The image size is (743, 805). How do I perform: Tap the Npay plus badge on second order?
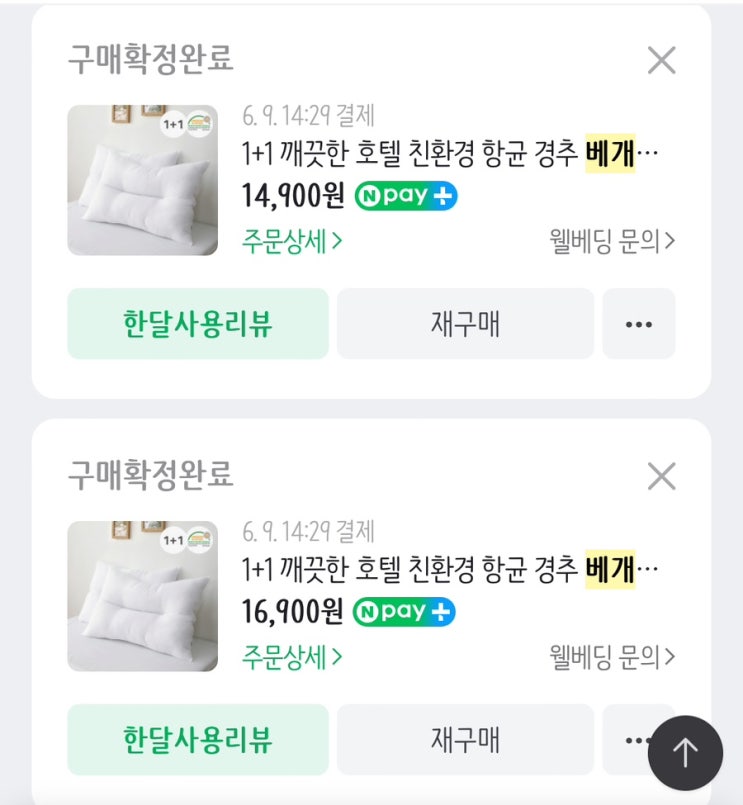point(404,612)
